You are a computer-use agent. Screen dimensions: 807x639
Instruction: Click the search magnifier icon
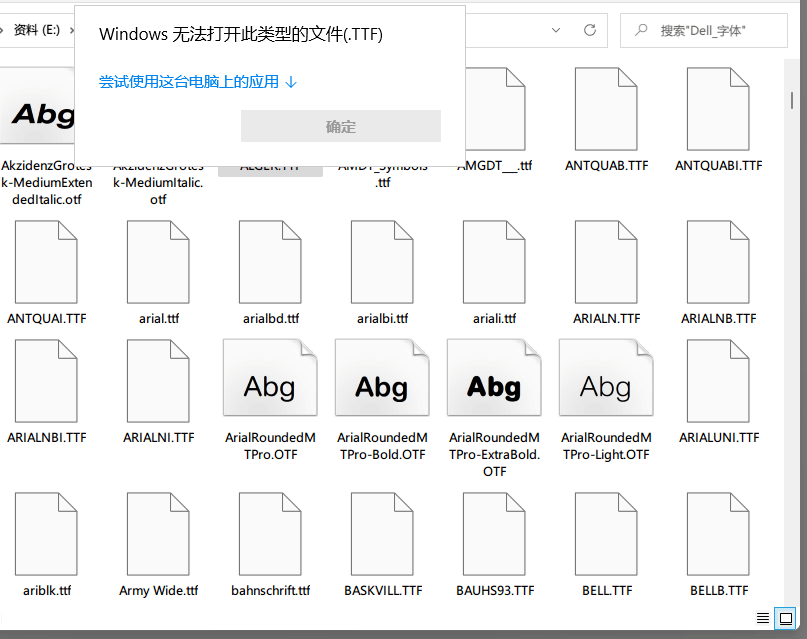pos(641,30)
